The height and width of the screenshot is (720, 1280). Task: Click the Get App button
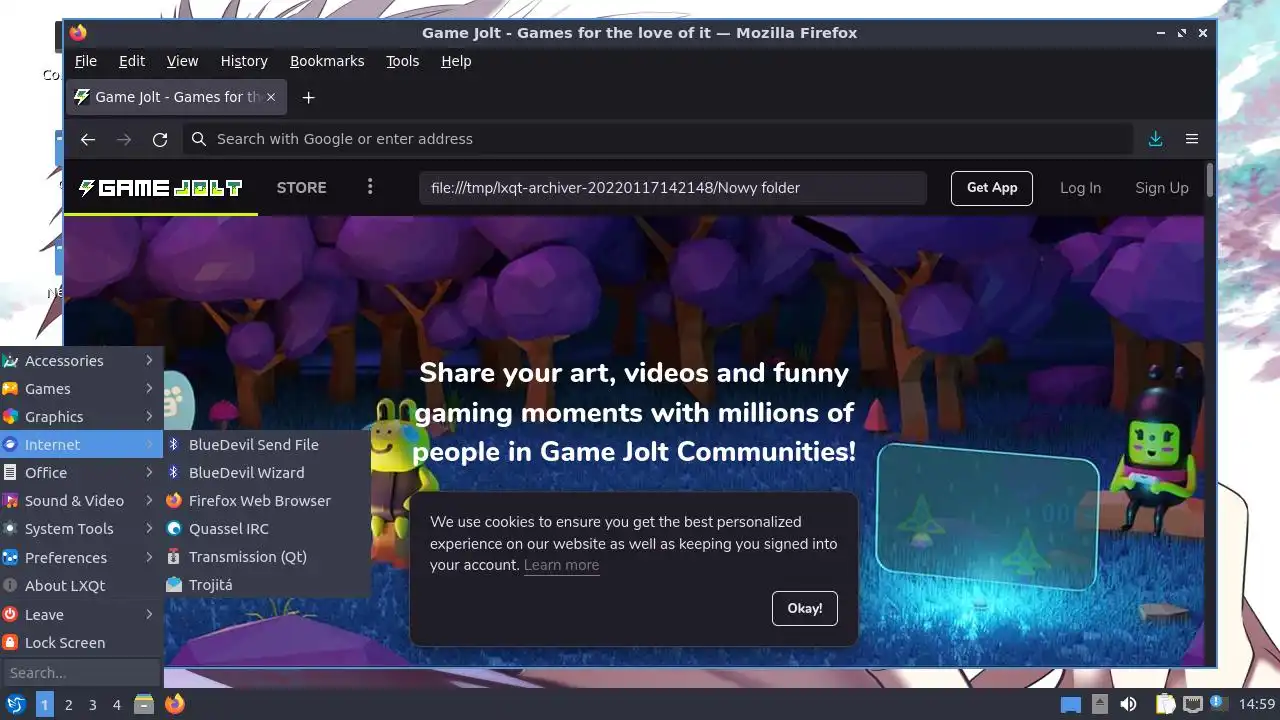pos(992,187)
